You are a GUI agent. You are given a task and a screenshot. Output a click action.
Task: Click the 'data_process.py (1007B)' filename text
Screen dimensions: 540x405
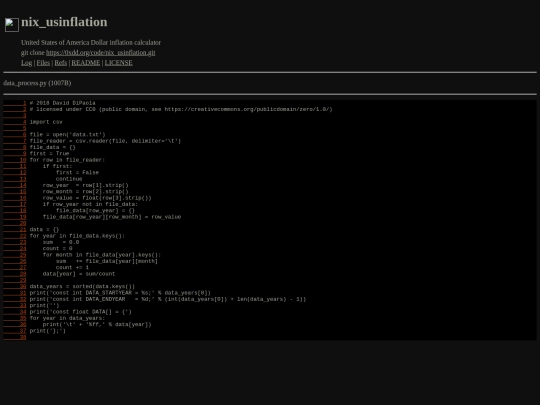point(37,83)
